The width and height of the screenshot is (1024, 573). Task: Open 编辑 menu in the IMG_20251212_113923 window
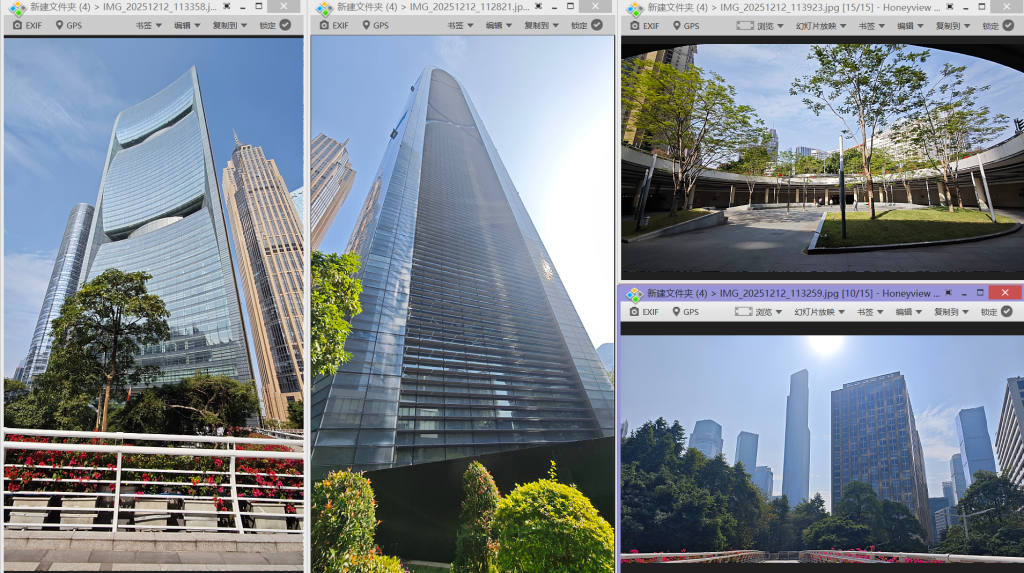[909, 26]
